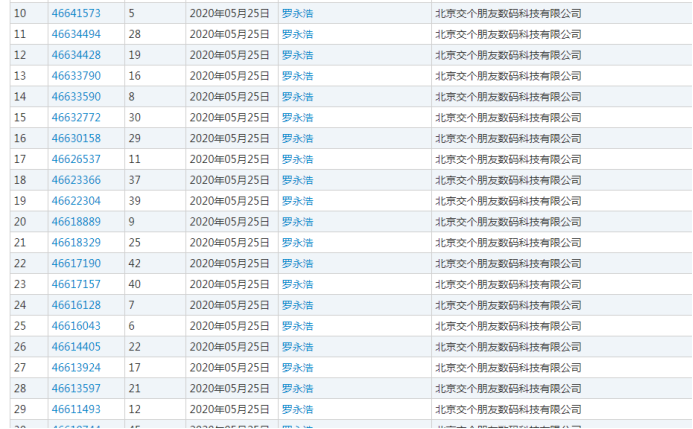Click 罗永浩 link in row 20
Viewport: 693px width, 429px height.
[x=297, y=221]
